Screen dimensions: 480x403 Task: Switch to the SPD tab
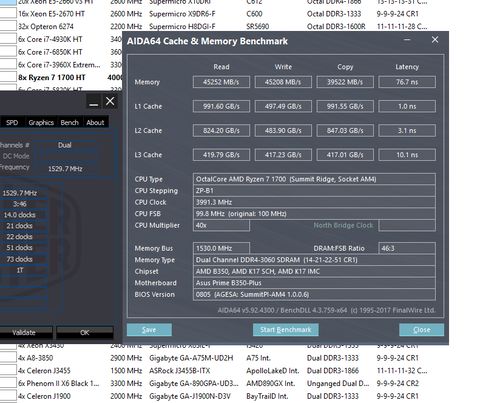coord(12,122)
